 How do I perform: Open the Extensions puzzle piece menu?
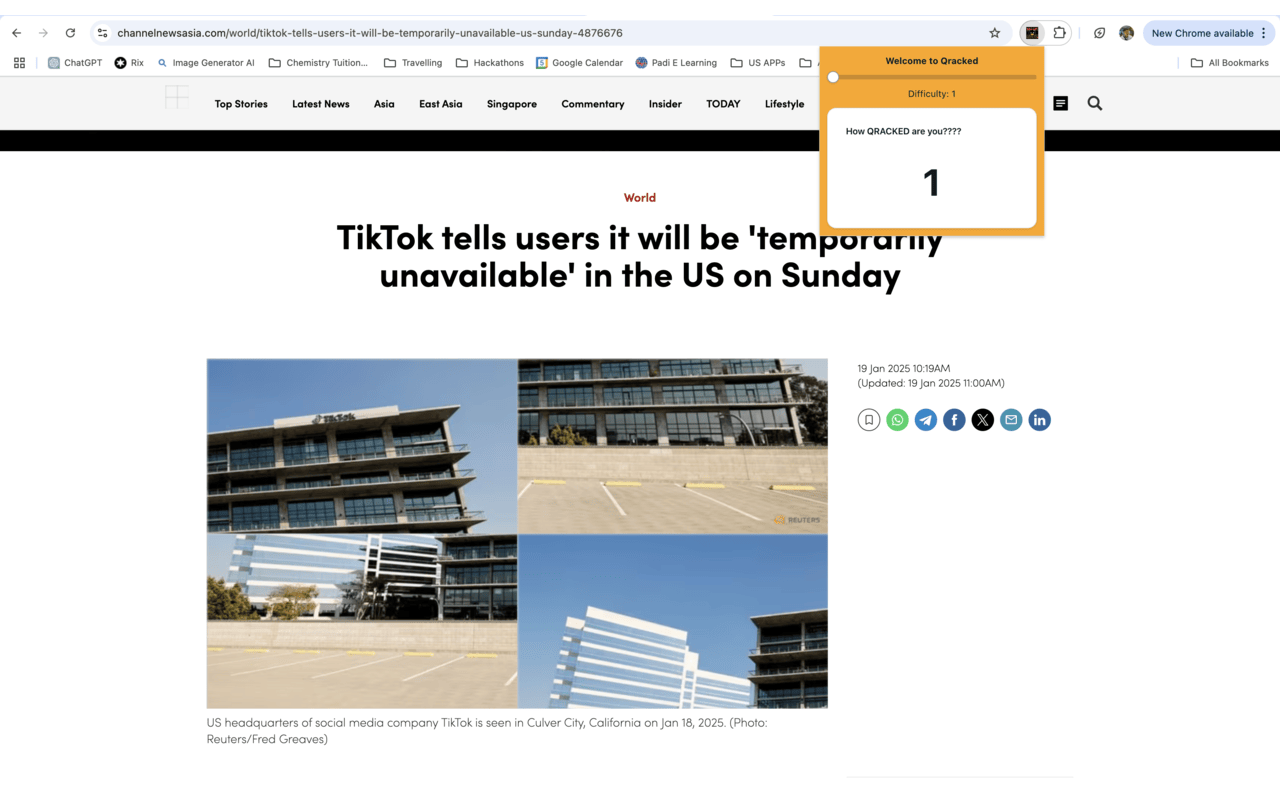[x=1060, y=33]
